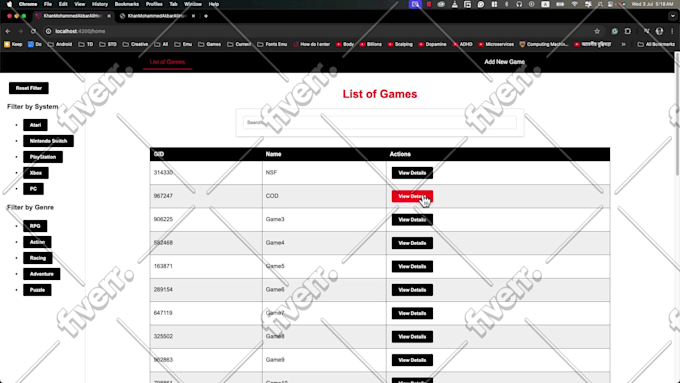Image resolution: width=680 pixels, height=383 pixels.
Task: Close the first KhanMohammedAkbarAli tab
Action: point(109,16)
